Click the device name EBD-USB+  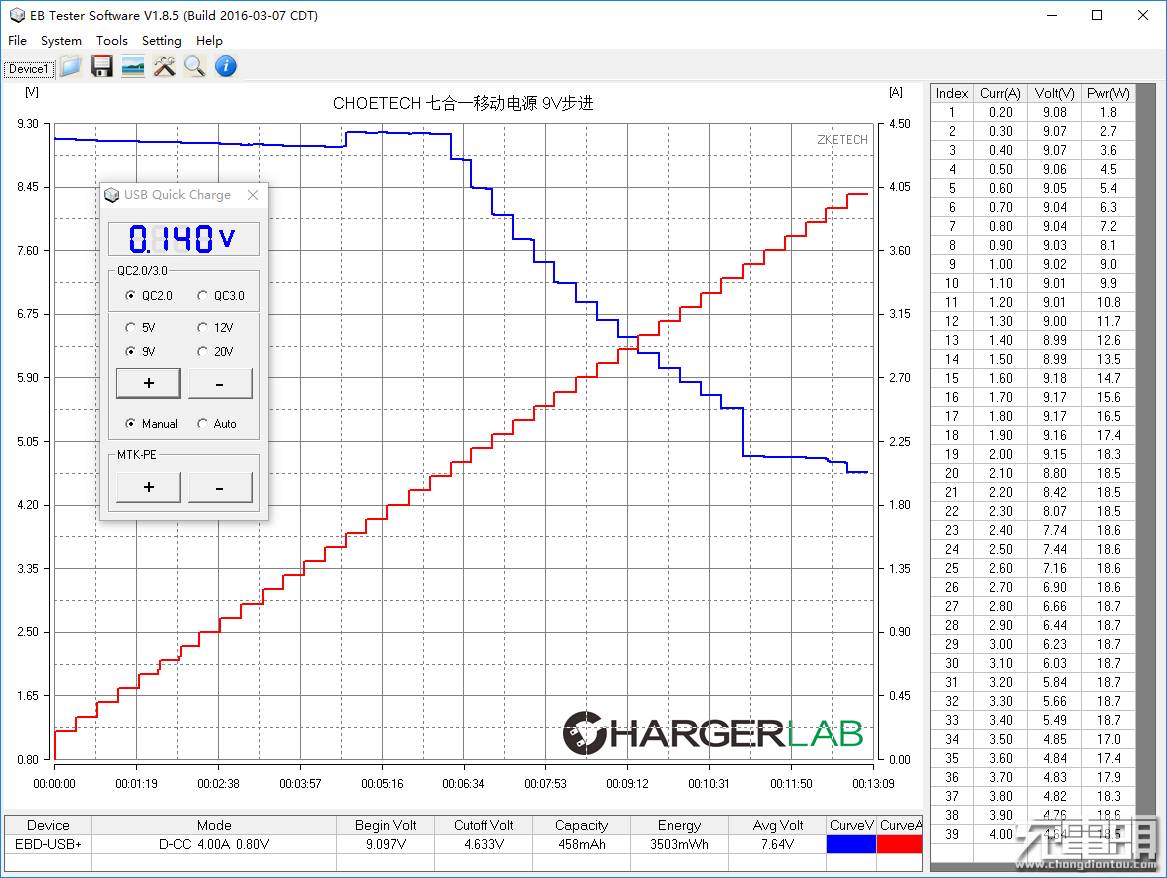48,844
